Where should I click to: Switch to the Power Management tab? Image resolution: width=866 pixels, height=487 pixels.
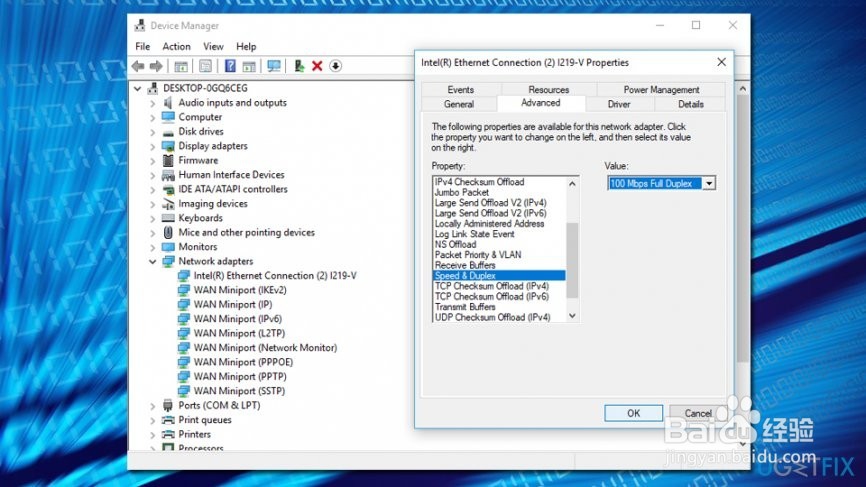point(661,89)
